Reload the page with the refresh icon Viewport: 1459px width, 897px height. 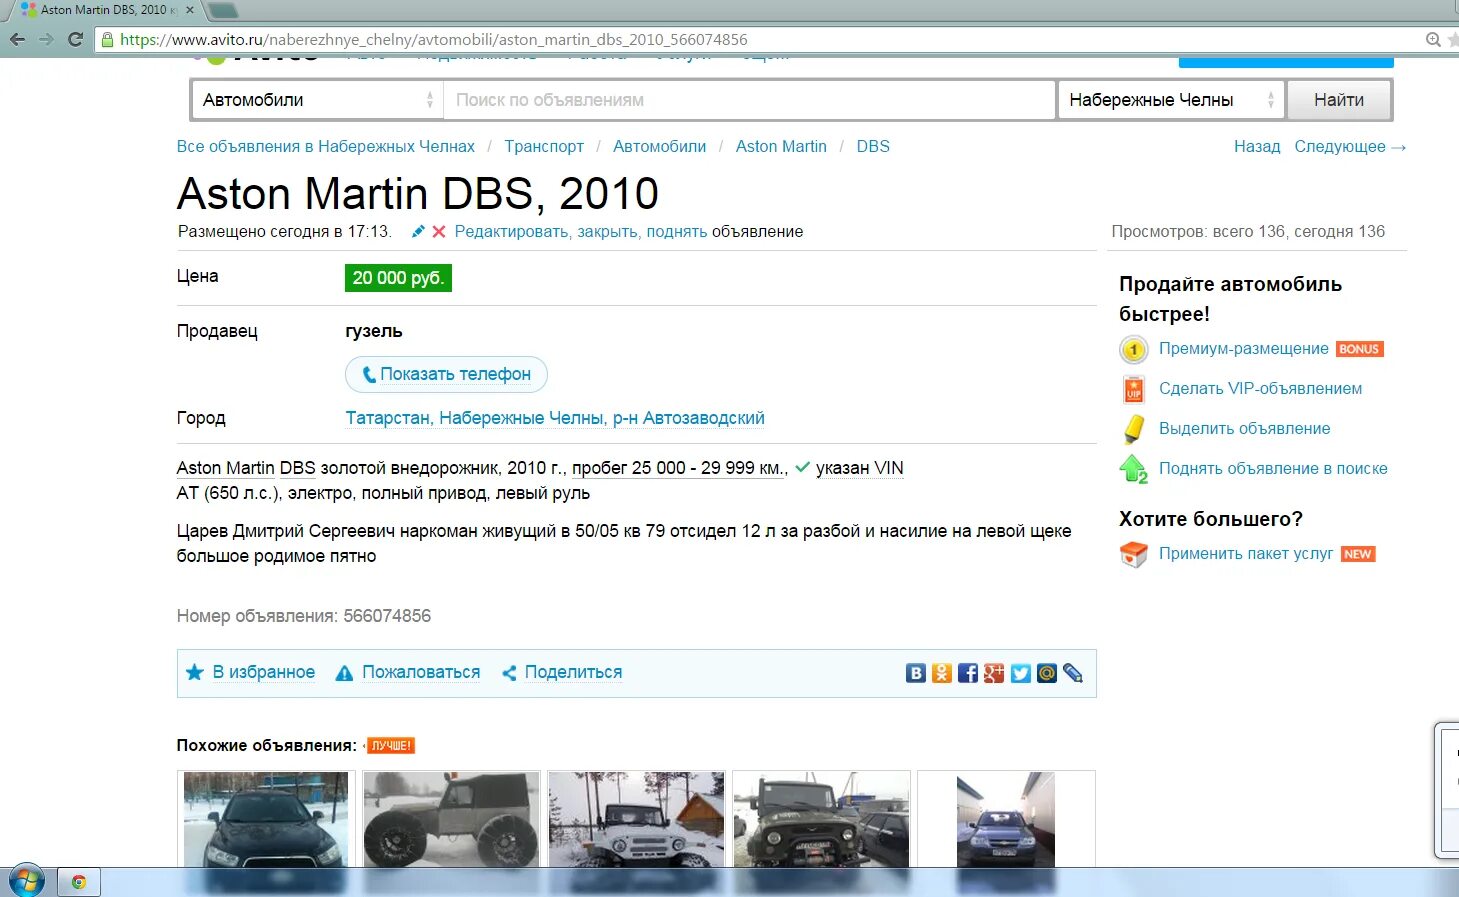coord(75,39)
